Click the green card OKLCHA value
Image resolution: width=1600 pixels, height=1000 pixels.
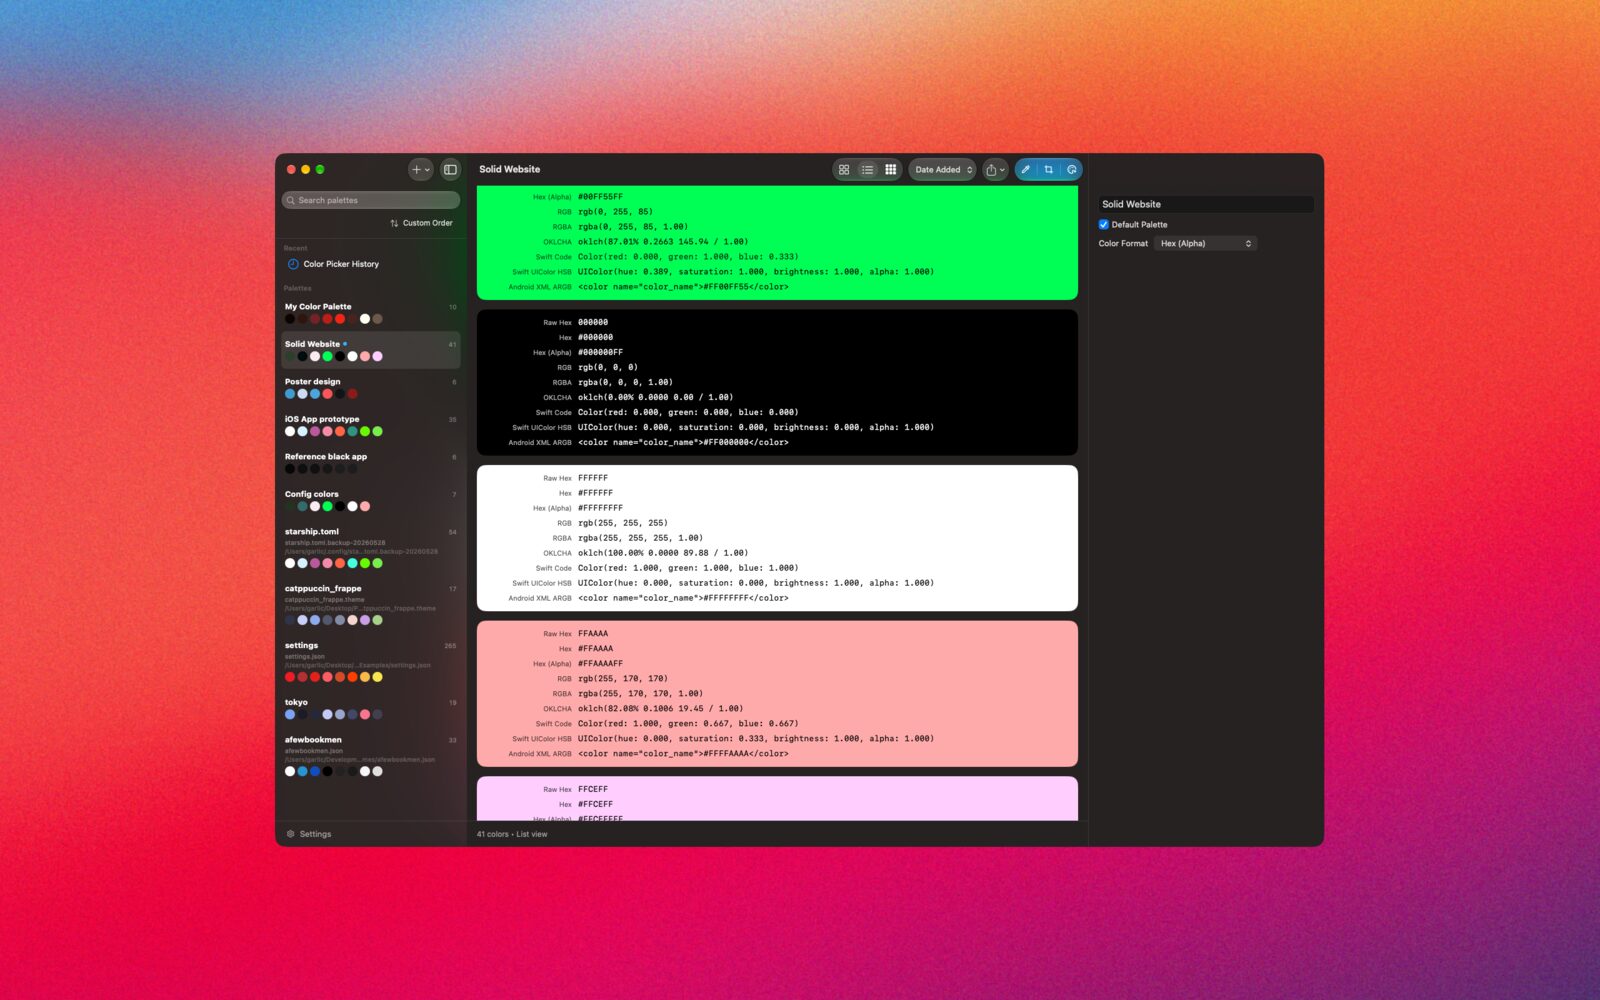pos(663,242)
